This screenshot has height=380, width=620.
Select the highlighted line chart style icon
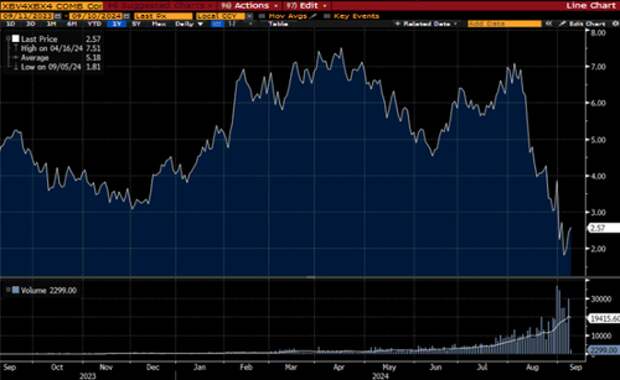216,24
